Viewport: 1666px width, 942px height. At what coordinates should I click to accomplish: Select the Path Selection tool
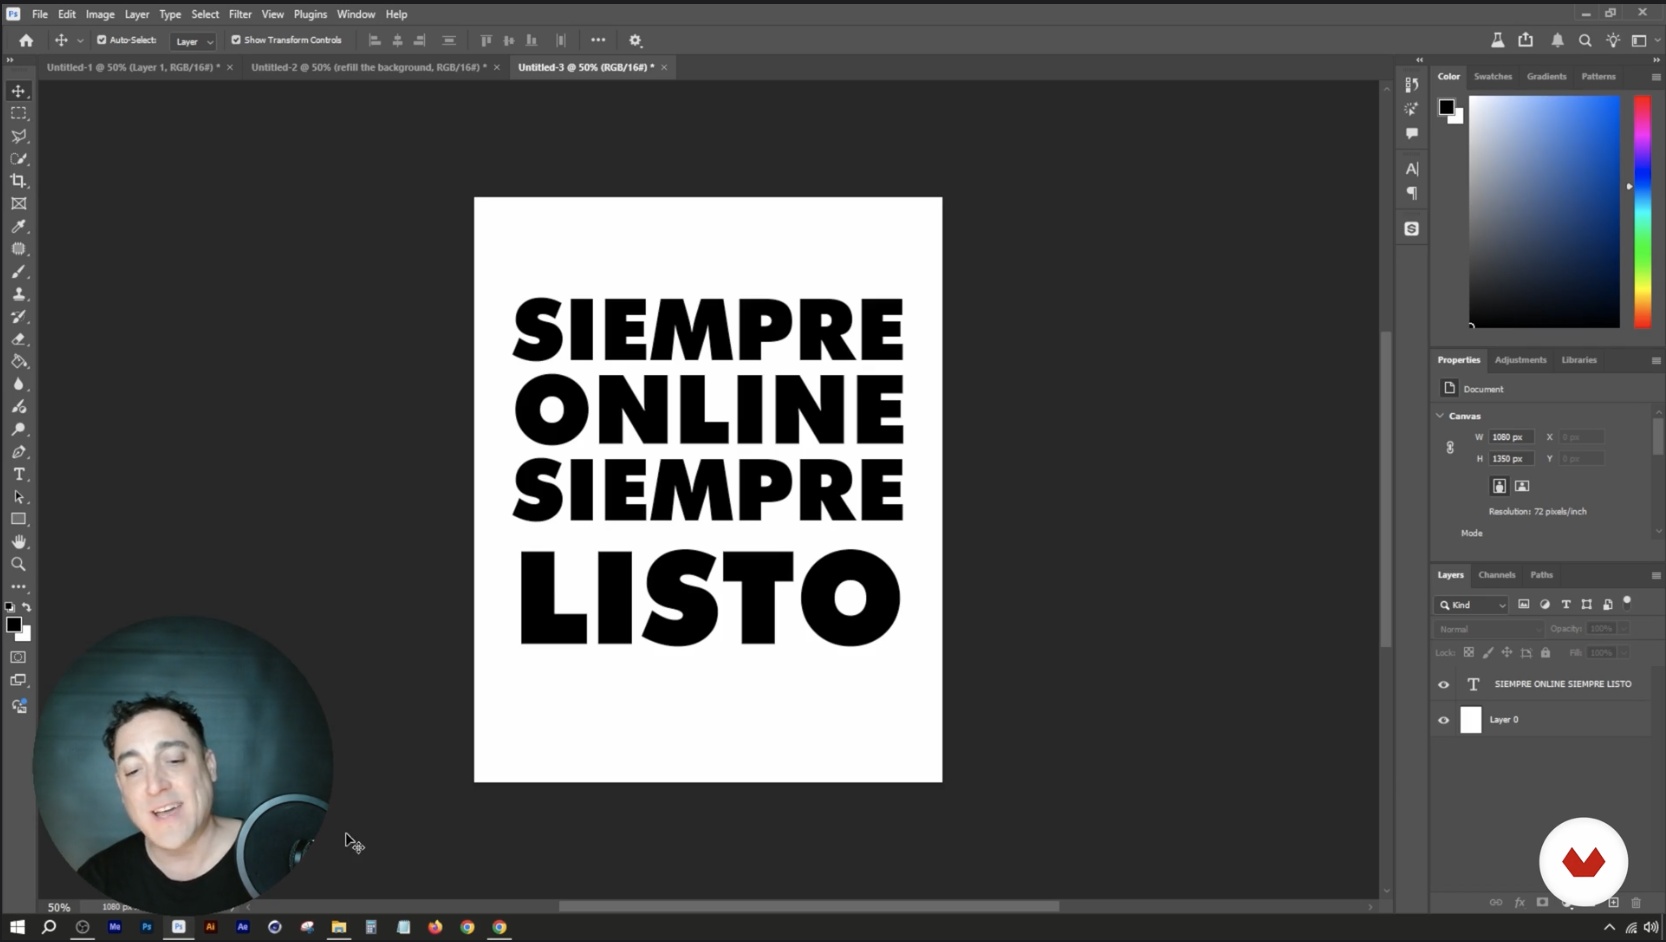tap(18, 497)
